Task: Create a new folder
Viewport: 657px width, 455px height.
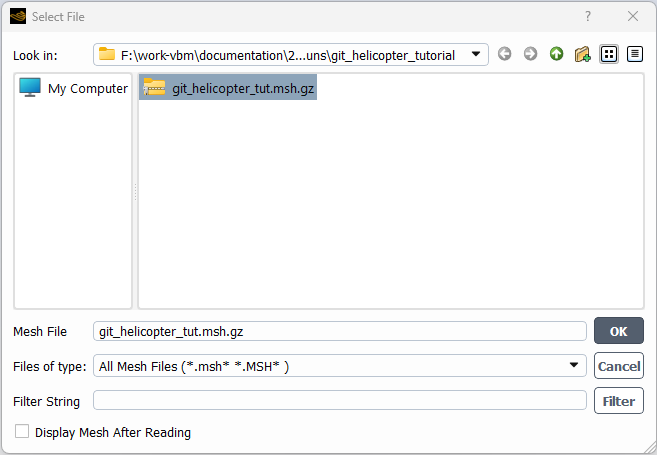Action: (582, 54)
